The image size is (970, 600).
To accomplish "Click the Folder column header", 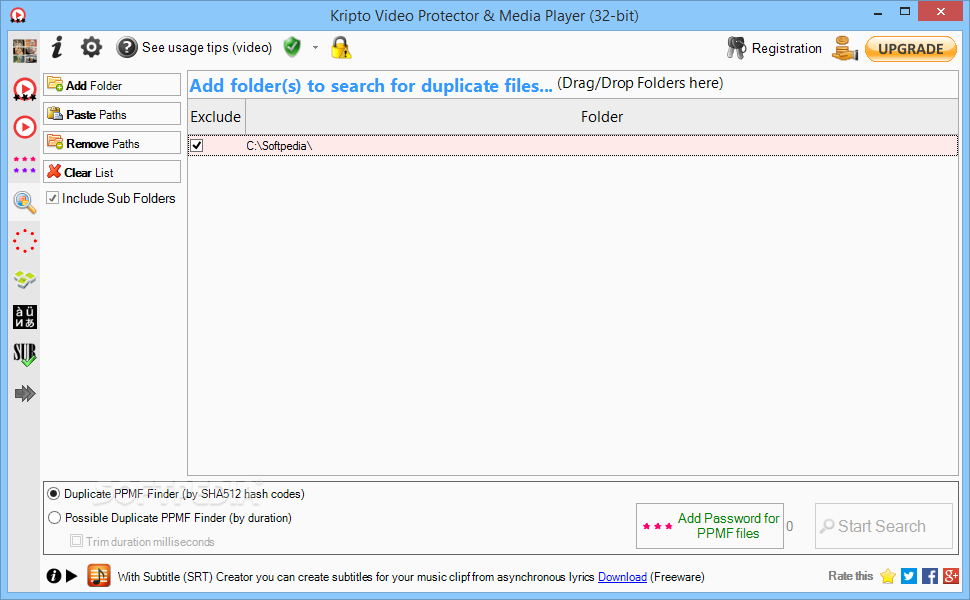I will tap(602, 117).
